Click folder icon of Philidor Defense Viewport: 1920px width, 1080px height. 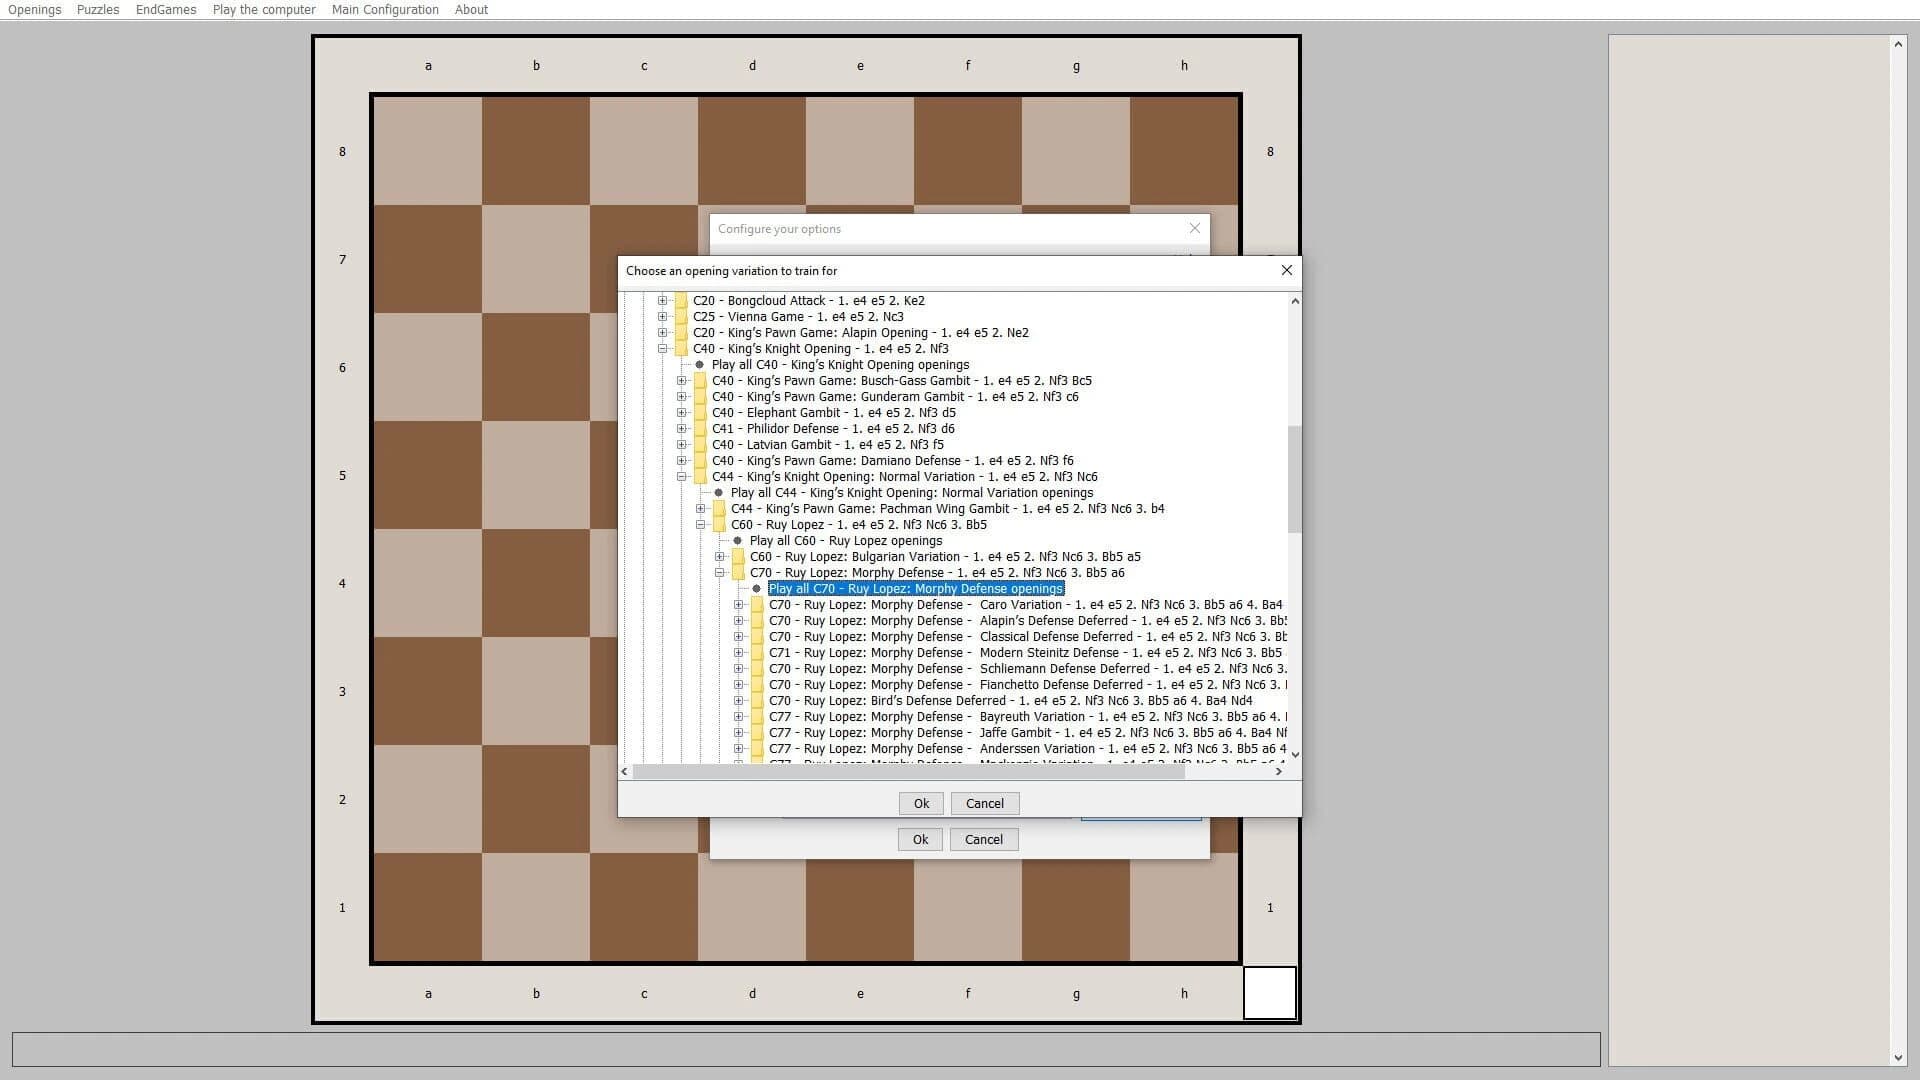tap(700, 428)
